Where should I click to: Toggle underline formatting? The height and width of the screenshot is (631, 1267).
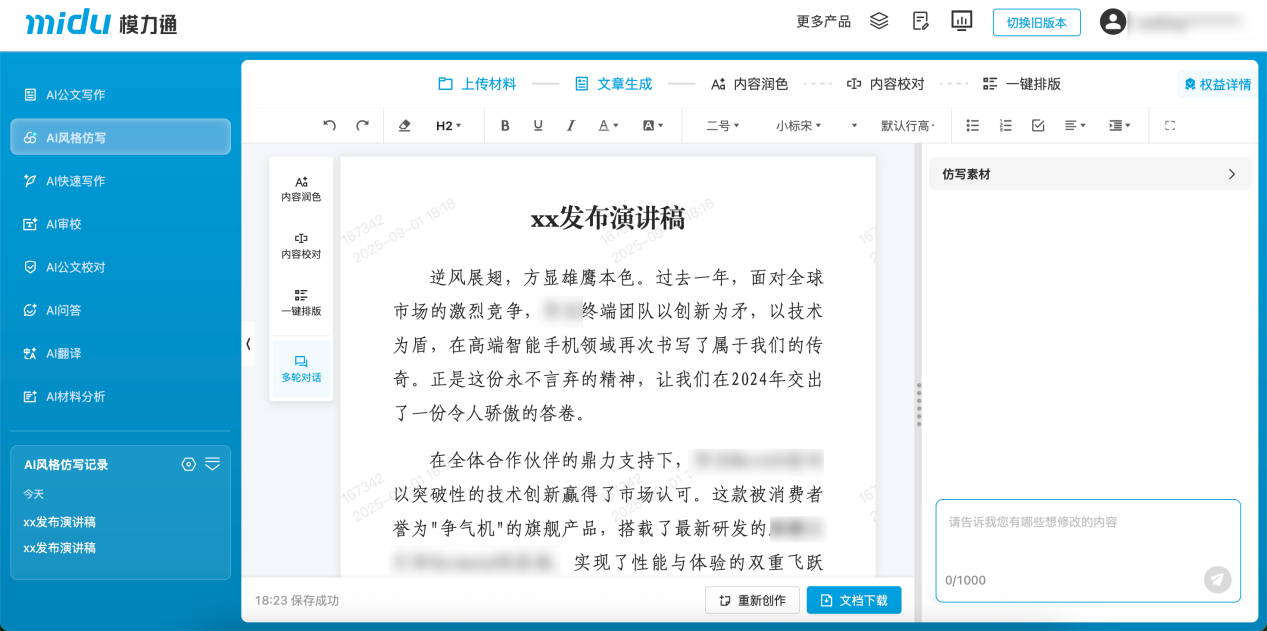coord(537,125)
